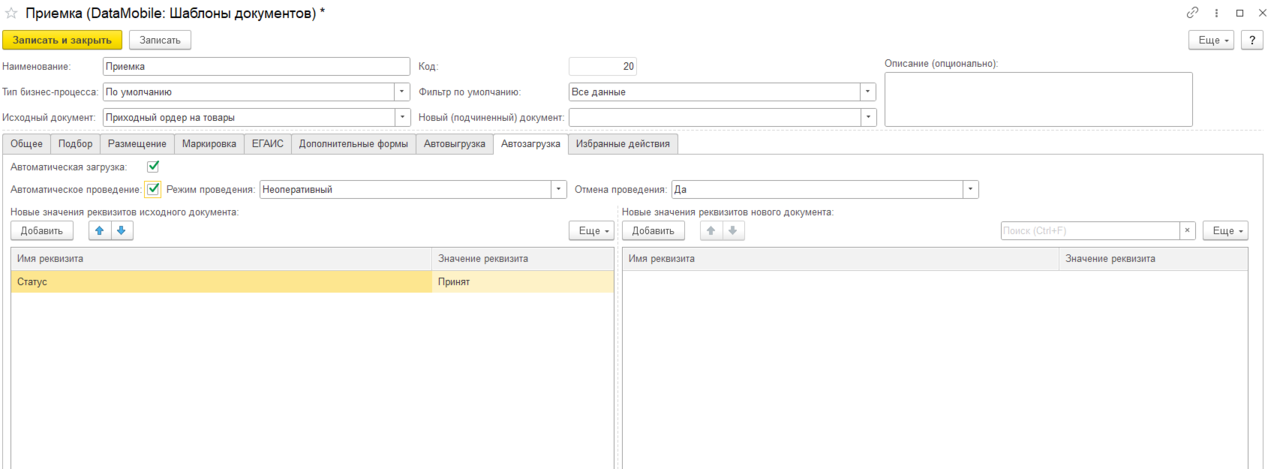This screenshot has width=1277, height=469.
Task: Click greyed up arrow in new document panel
Action: pos(710,230)
